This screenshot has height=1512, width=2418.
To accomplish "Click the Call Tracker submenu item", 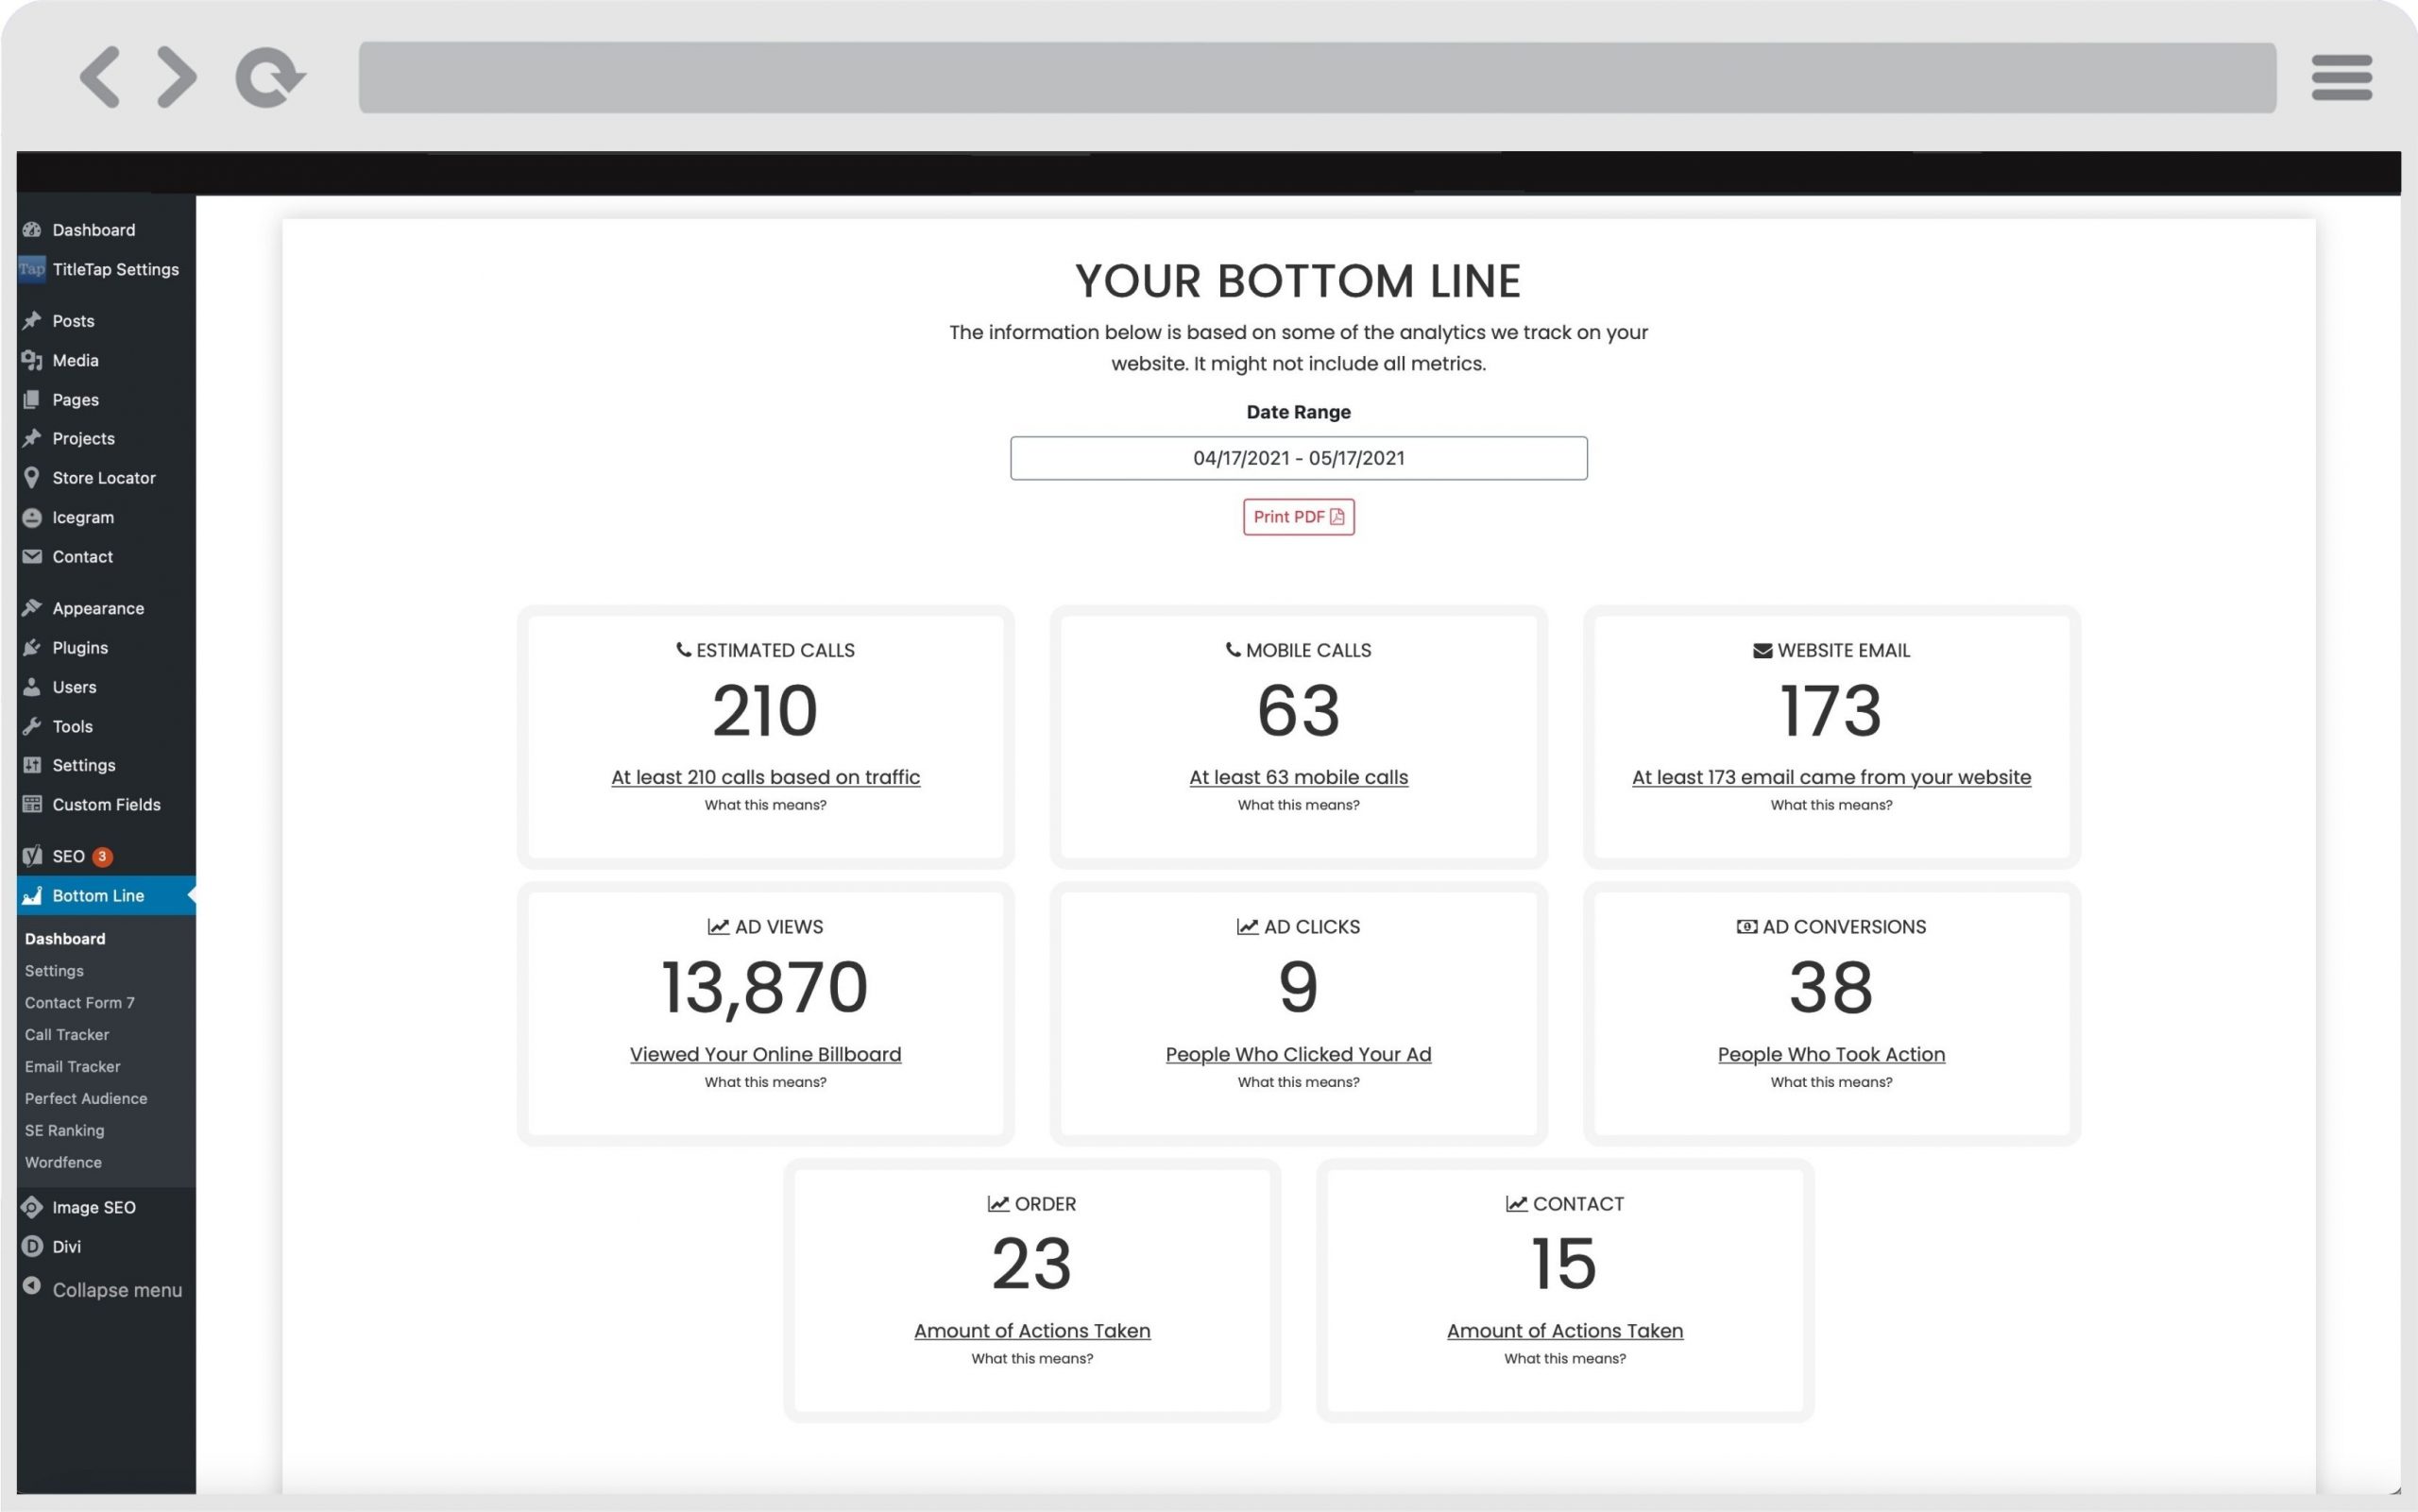I will pos(66,1033).
